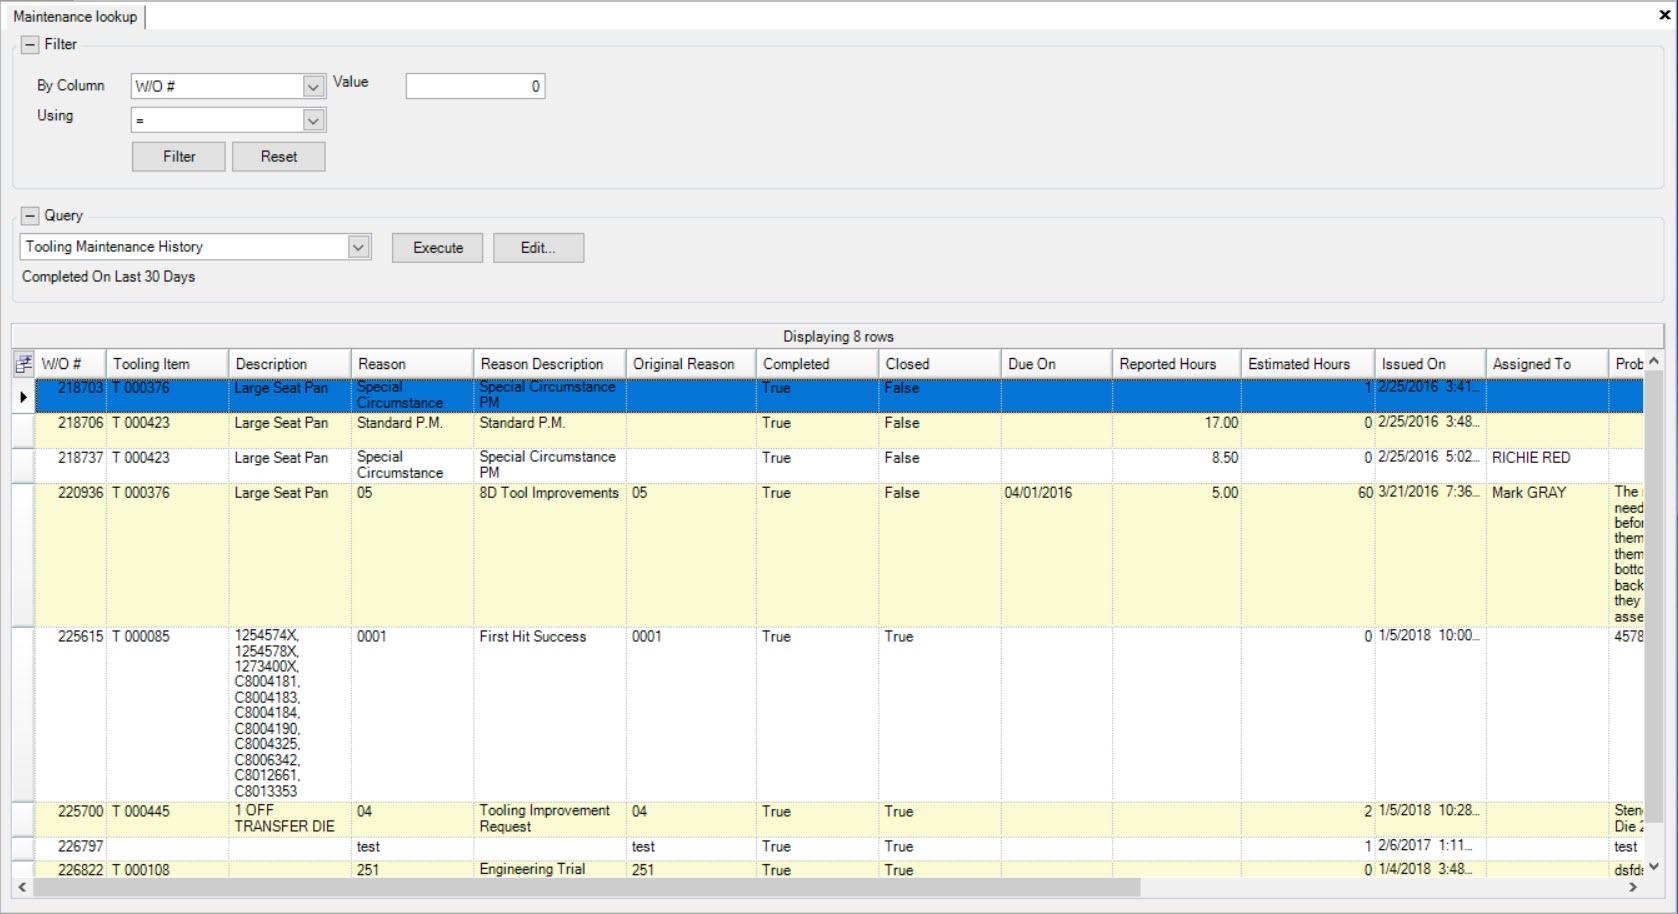This screenshot has width=1678, height=914.
Task: Sort by Tooling Item column header
Action: pyautogui.click(x=167, y=364)
